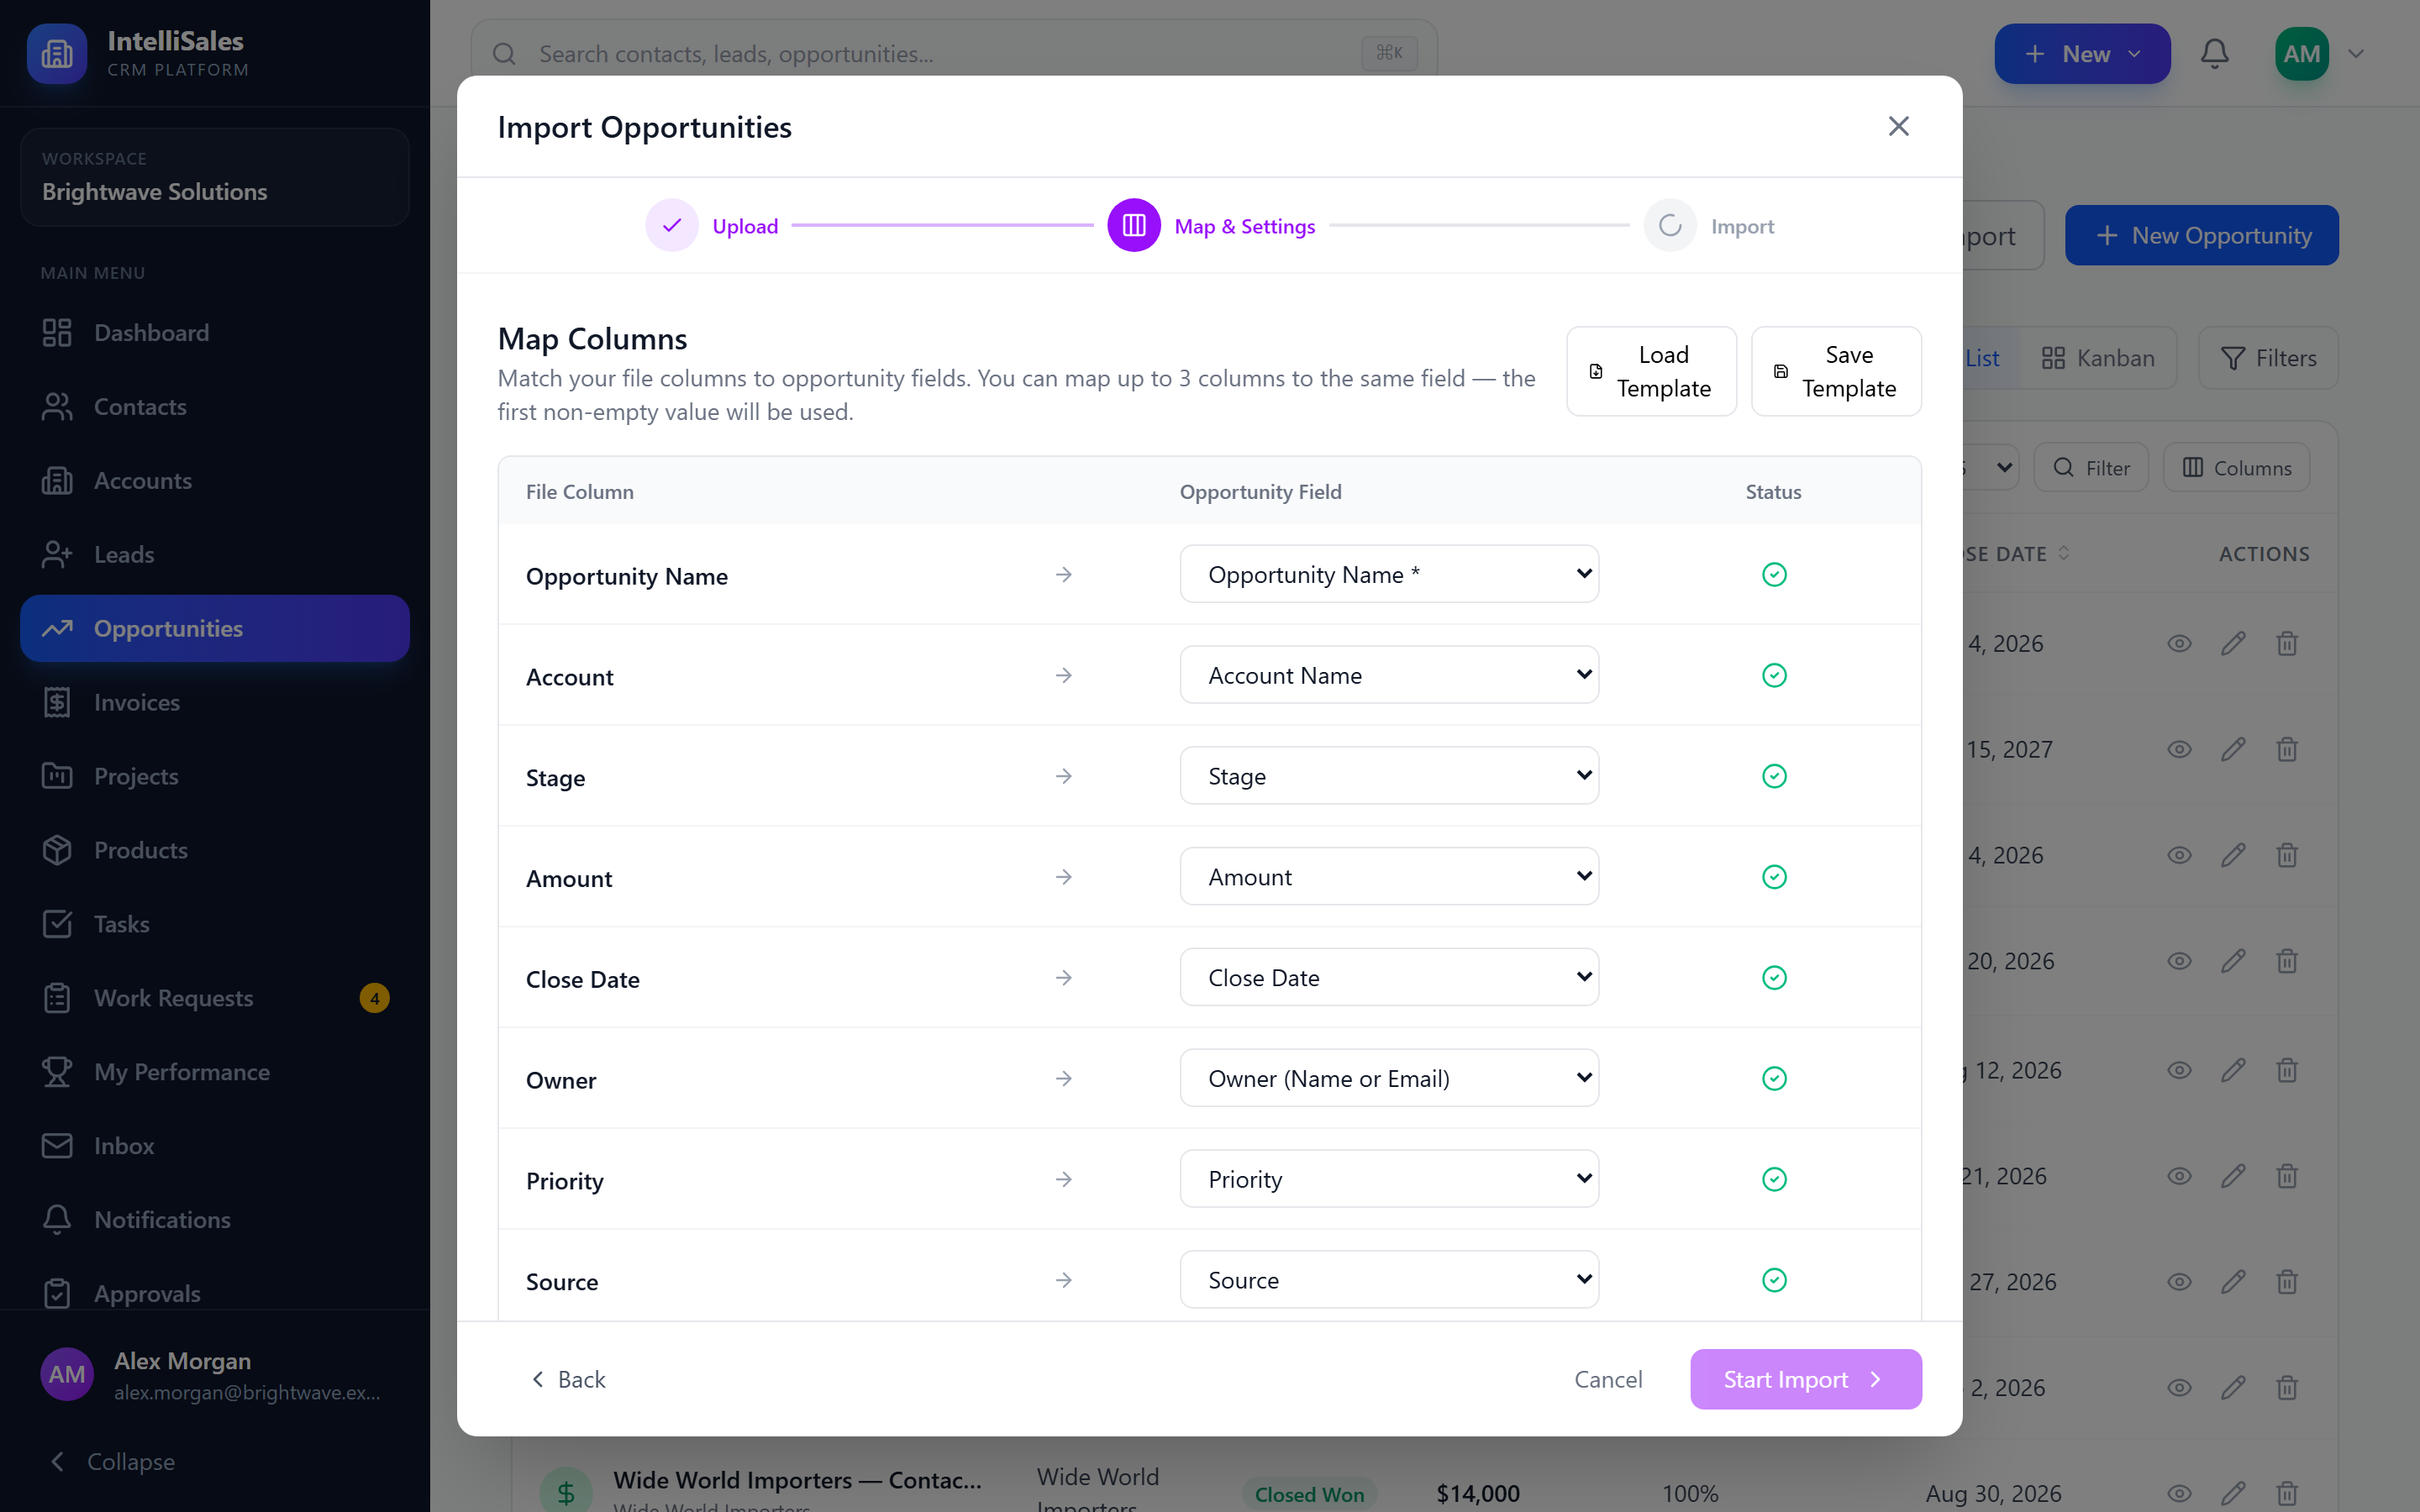The width and height of the screenshot is (2420, 1512).
Task: Click Start Import
Action: tap(1805, 1379)
